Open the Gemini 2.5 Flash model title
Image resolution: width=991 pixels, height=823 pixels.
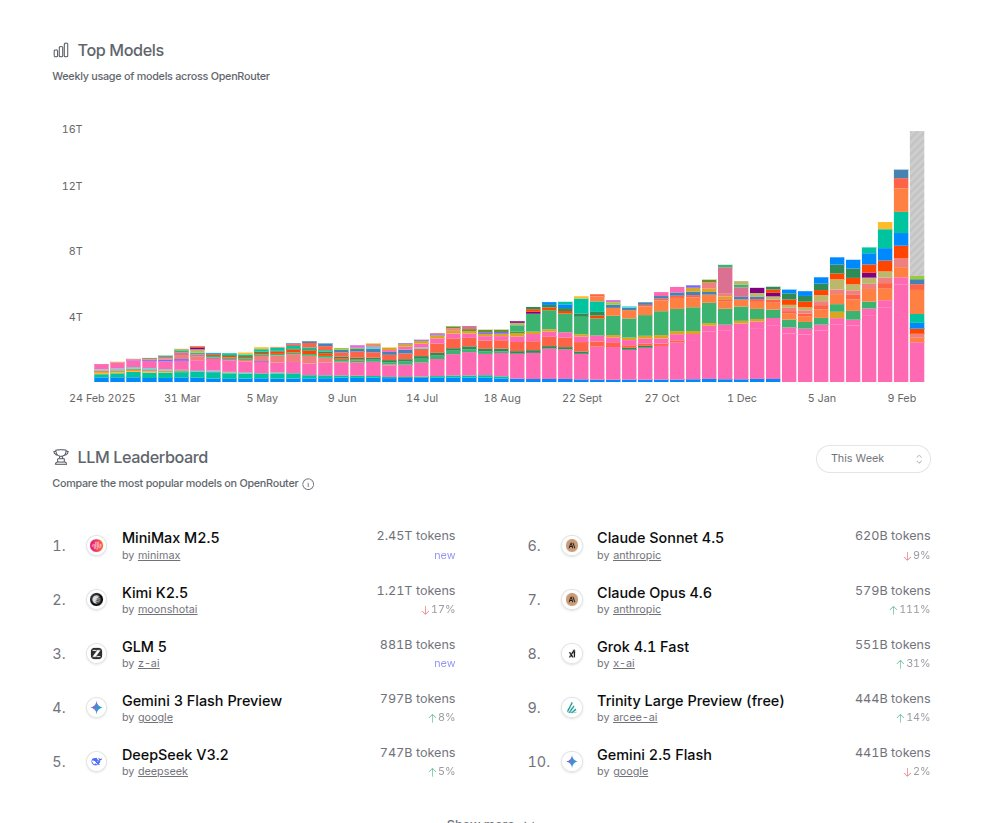point(654,755)
